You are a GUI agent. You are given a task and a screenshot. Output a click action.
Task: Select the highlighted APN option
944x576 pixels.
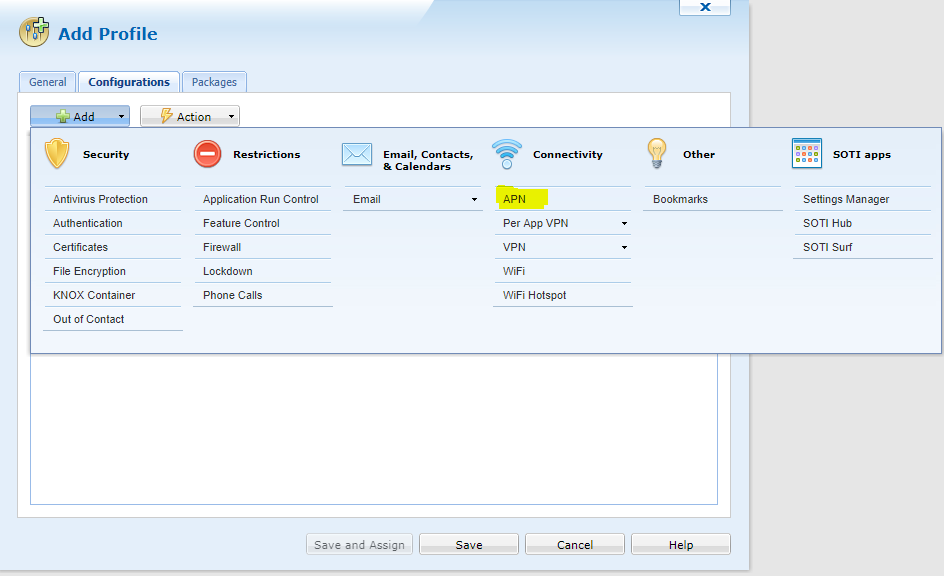[562, 199]
